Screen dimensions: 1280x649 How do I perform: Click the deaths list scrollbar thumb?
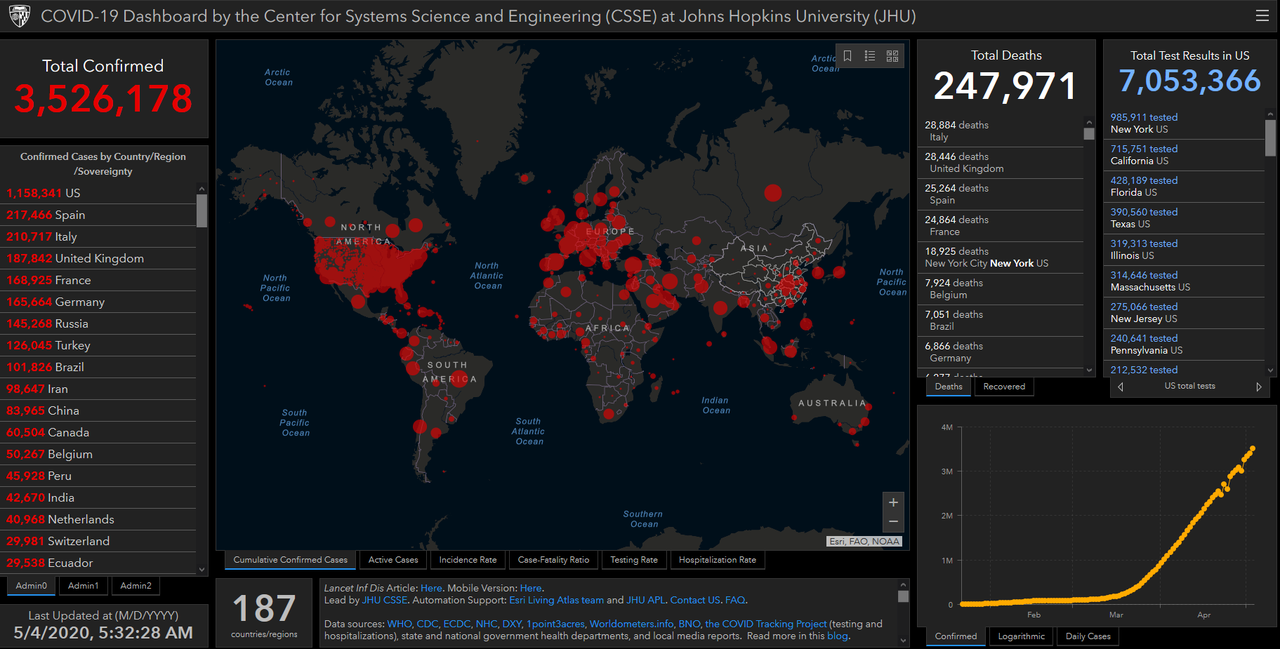tap(1089, 133)
